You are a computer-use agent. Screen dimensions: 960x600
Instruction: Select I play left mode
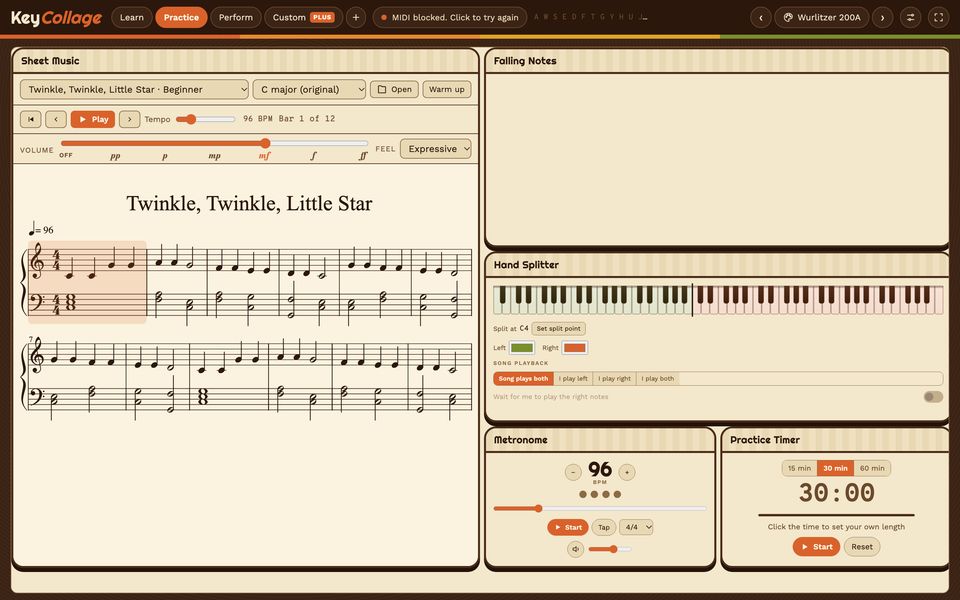(x=572, y=379)
